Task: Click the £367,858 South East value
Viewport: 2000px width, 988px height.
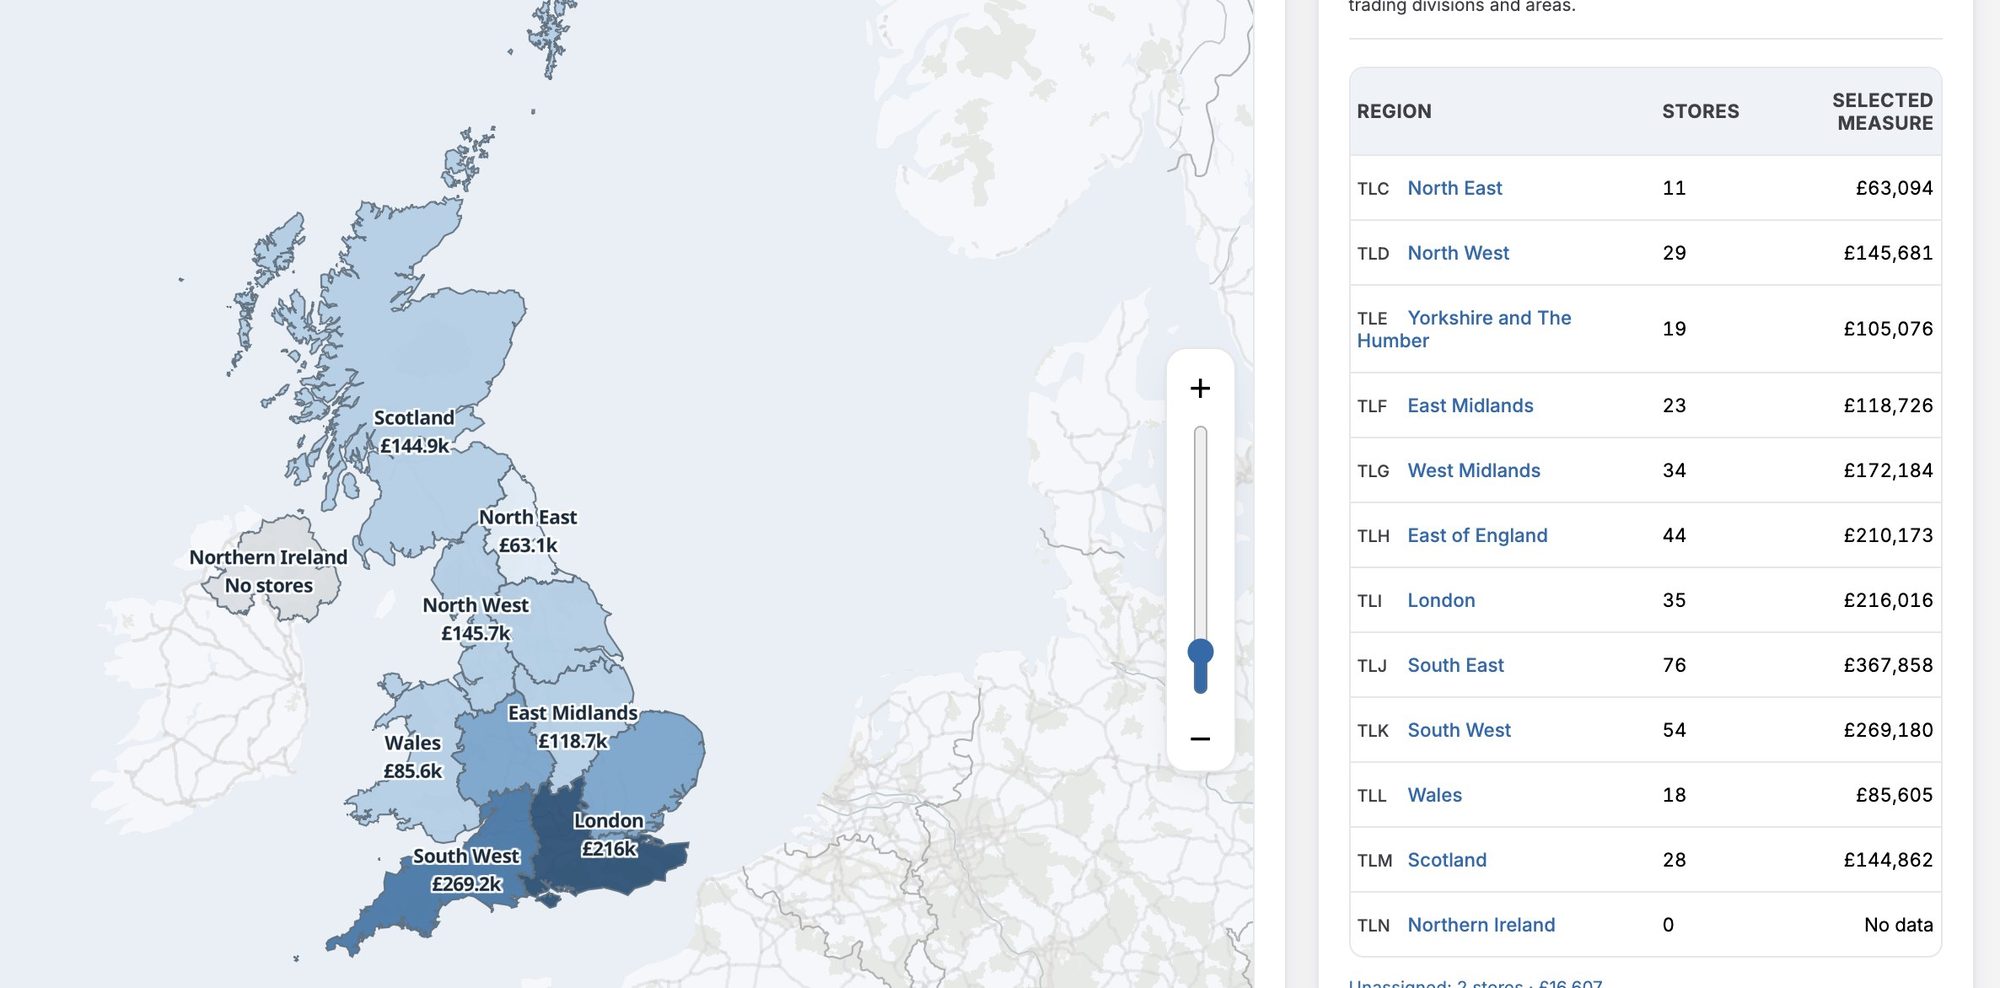Action: (x=1888, y=665)
